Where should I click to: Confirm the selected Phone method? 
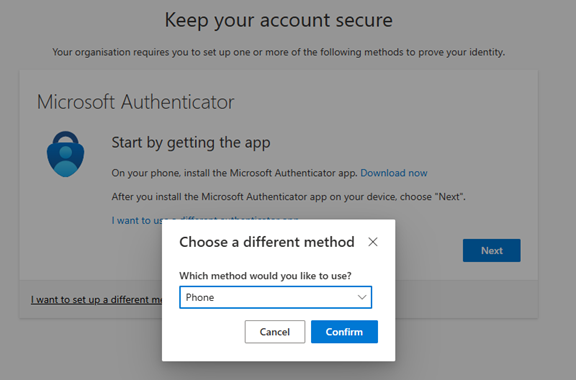click(344, 331)
